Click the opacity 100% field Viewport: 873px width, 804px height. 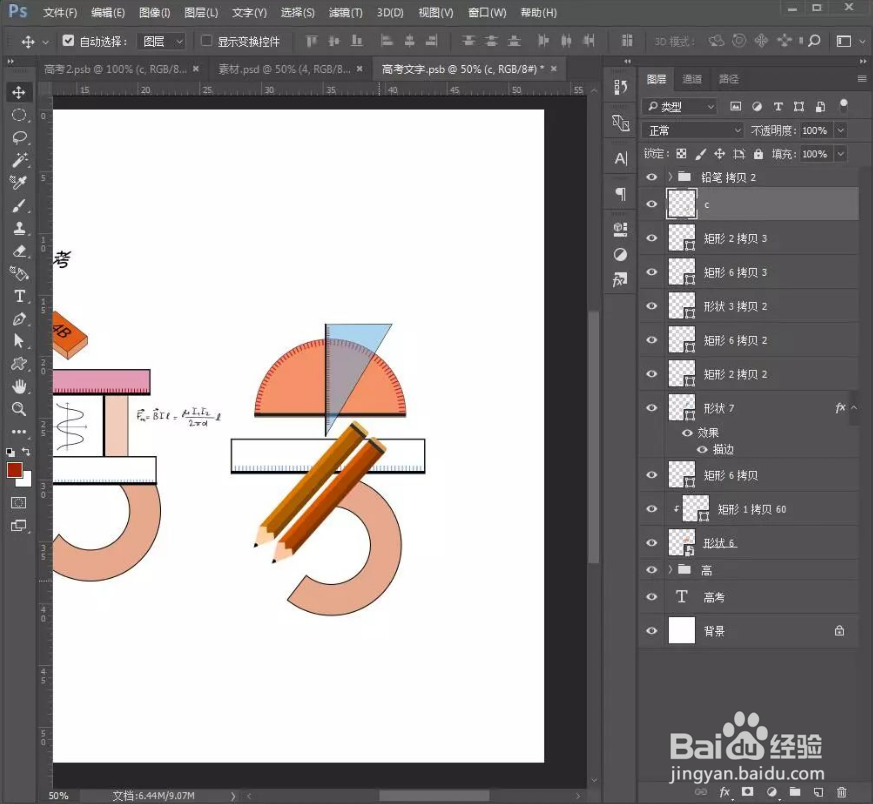815,130
